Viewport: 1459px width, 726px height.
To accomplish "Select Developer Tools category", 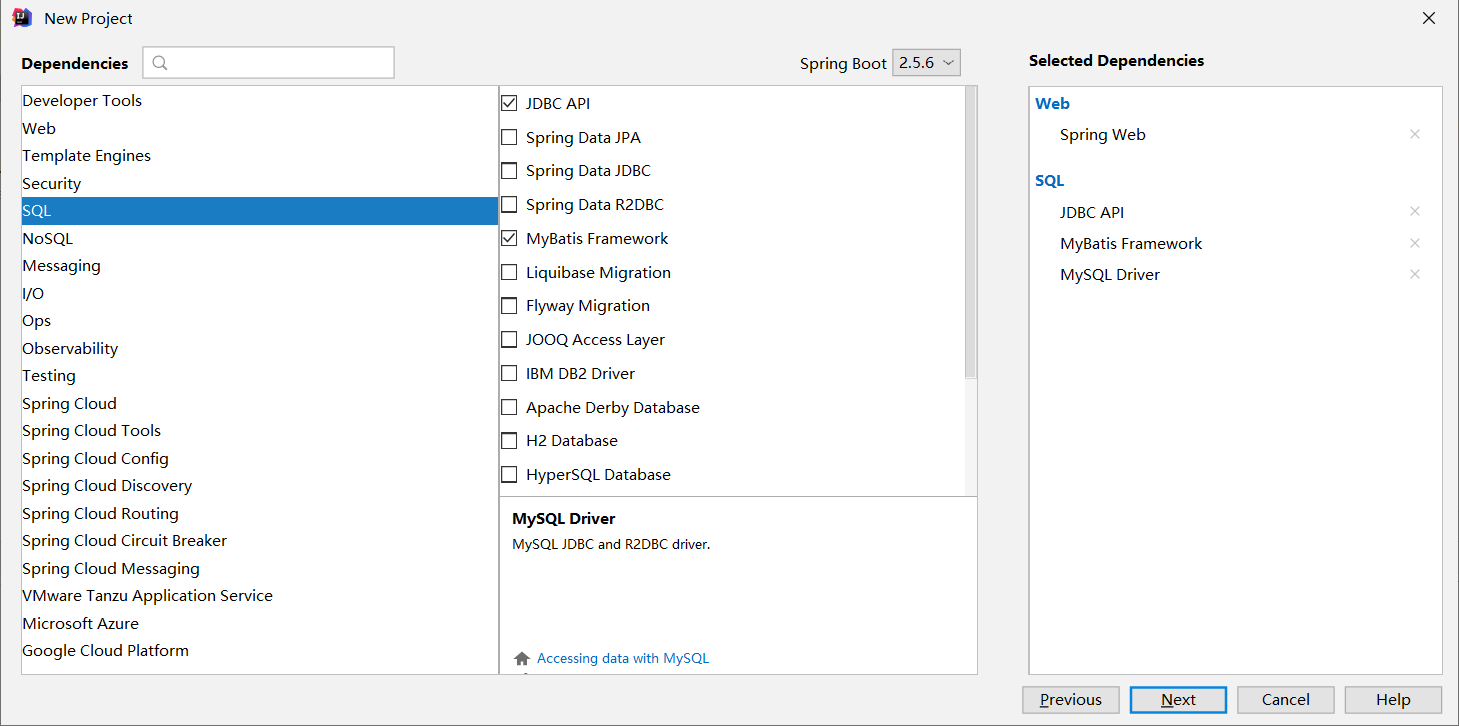I will (260, 101).
